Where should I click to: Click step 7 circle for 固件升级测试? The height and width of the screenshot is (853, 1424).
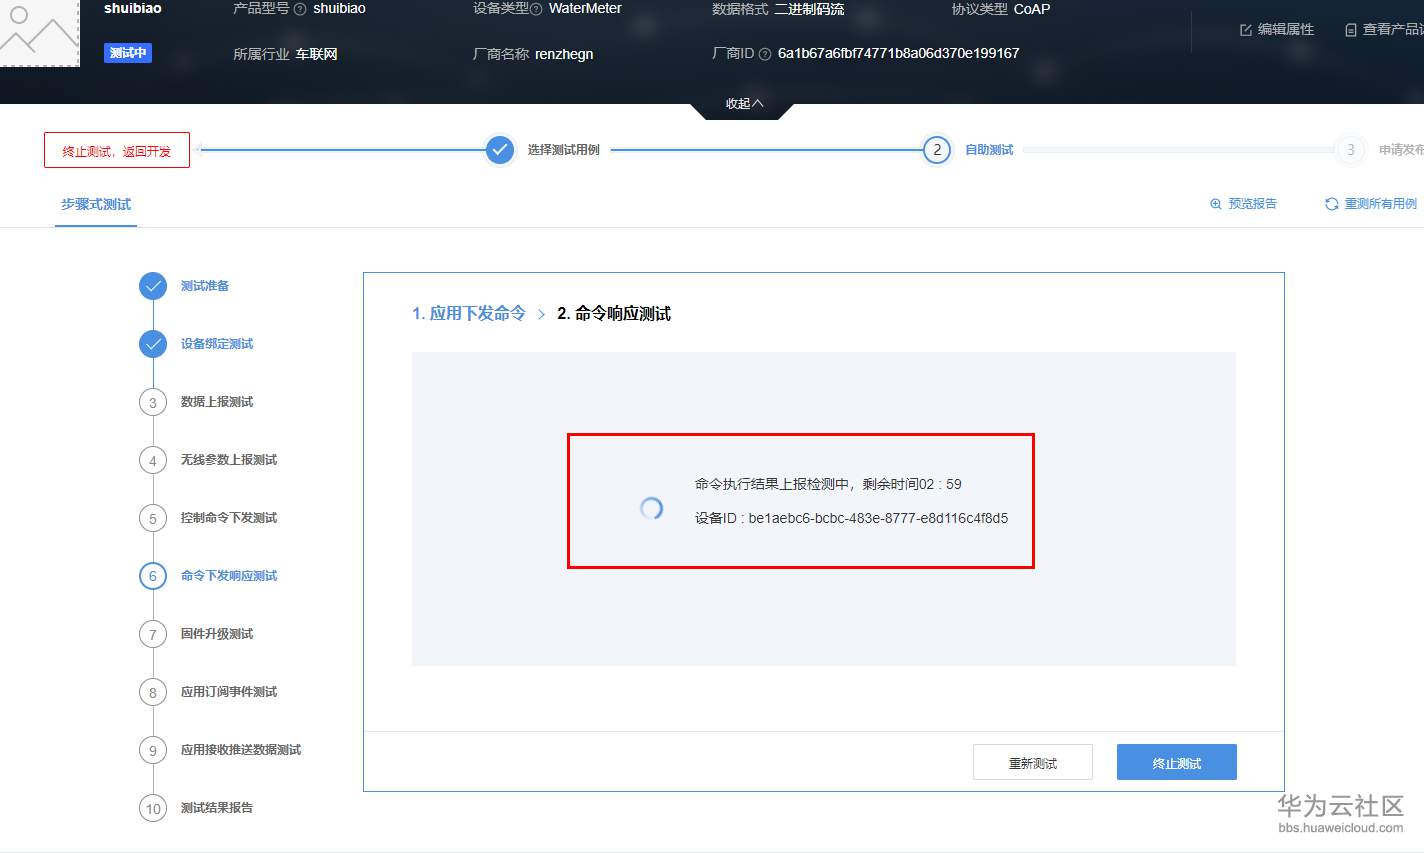(x=153, y=634)
